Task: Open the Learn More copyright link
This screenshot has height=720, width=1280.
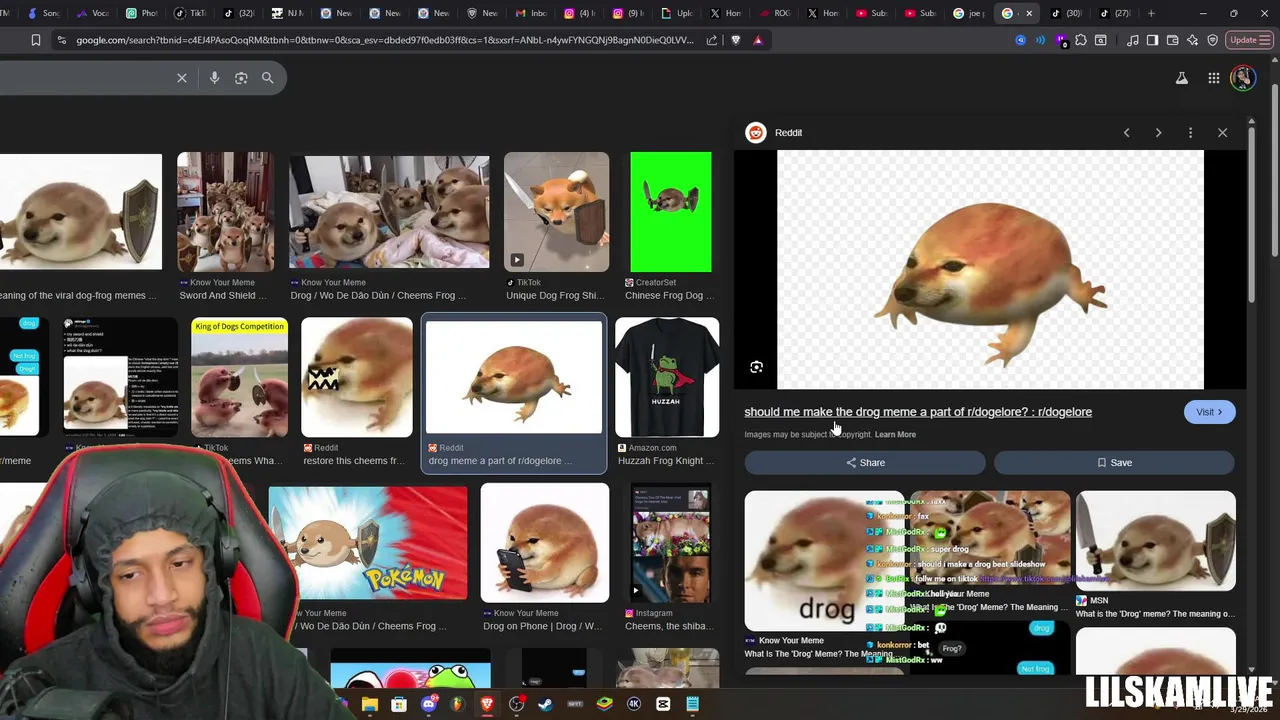Action: coord(895,434)
